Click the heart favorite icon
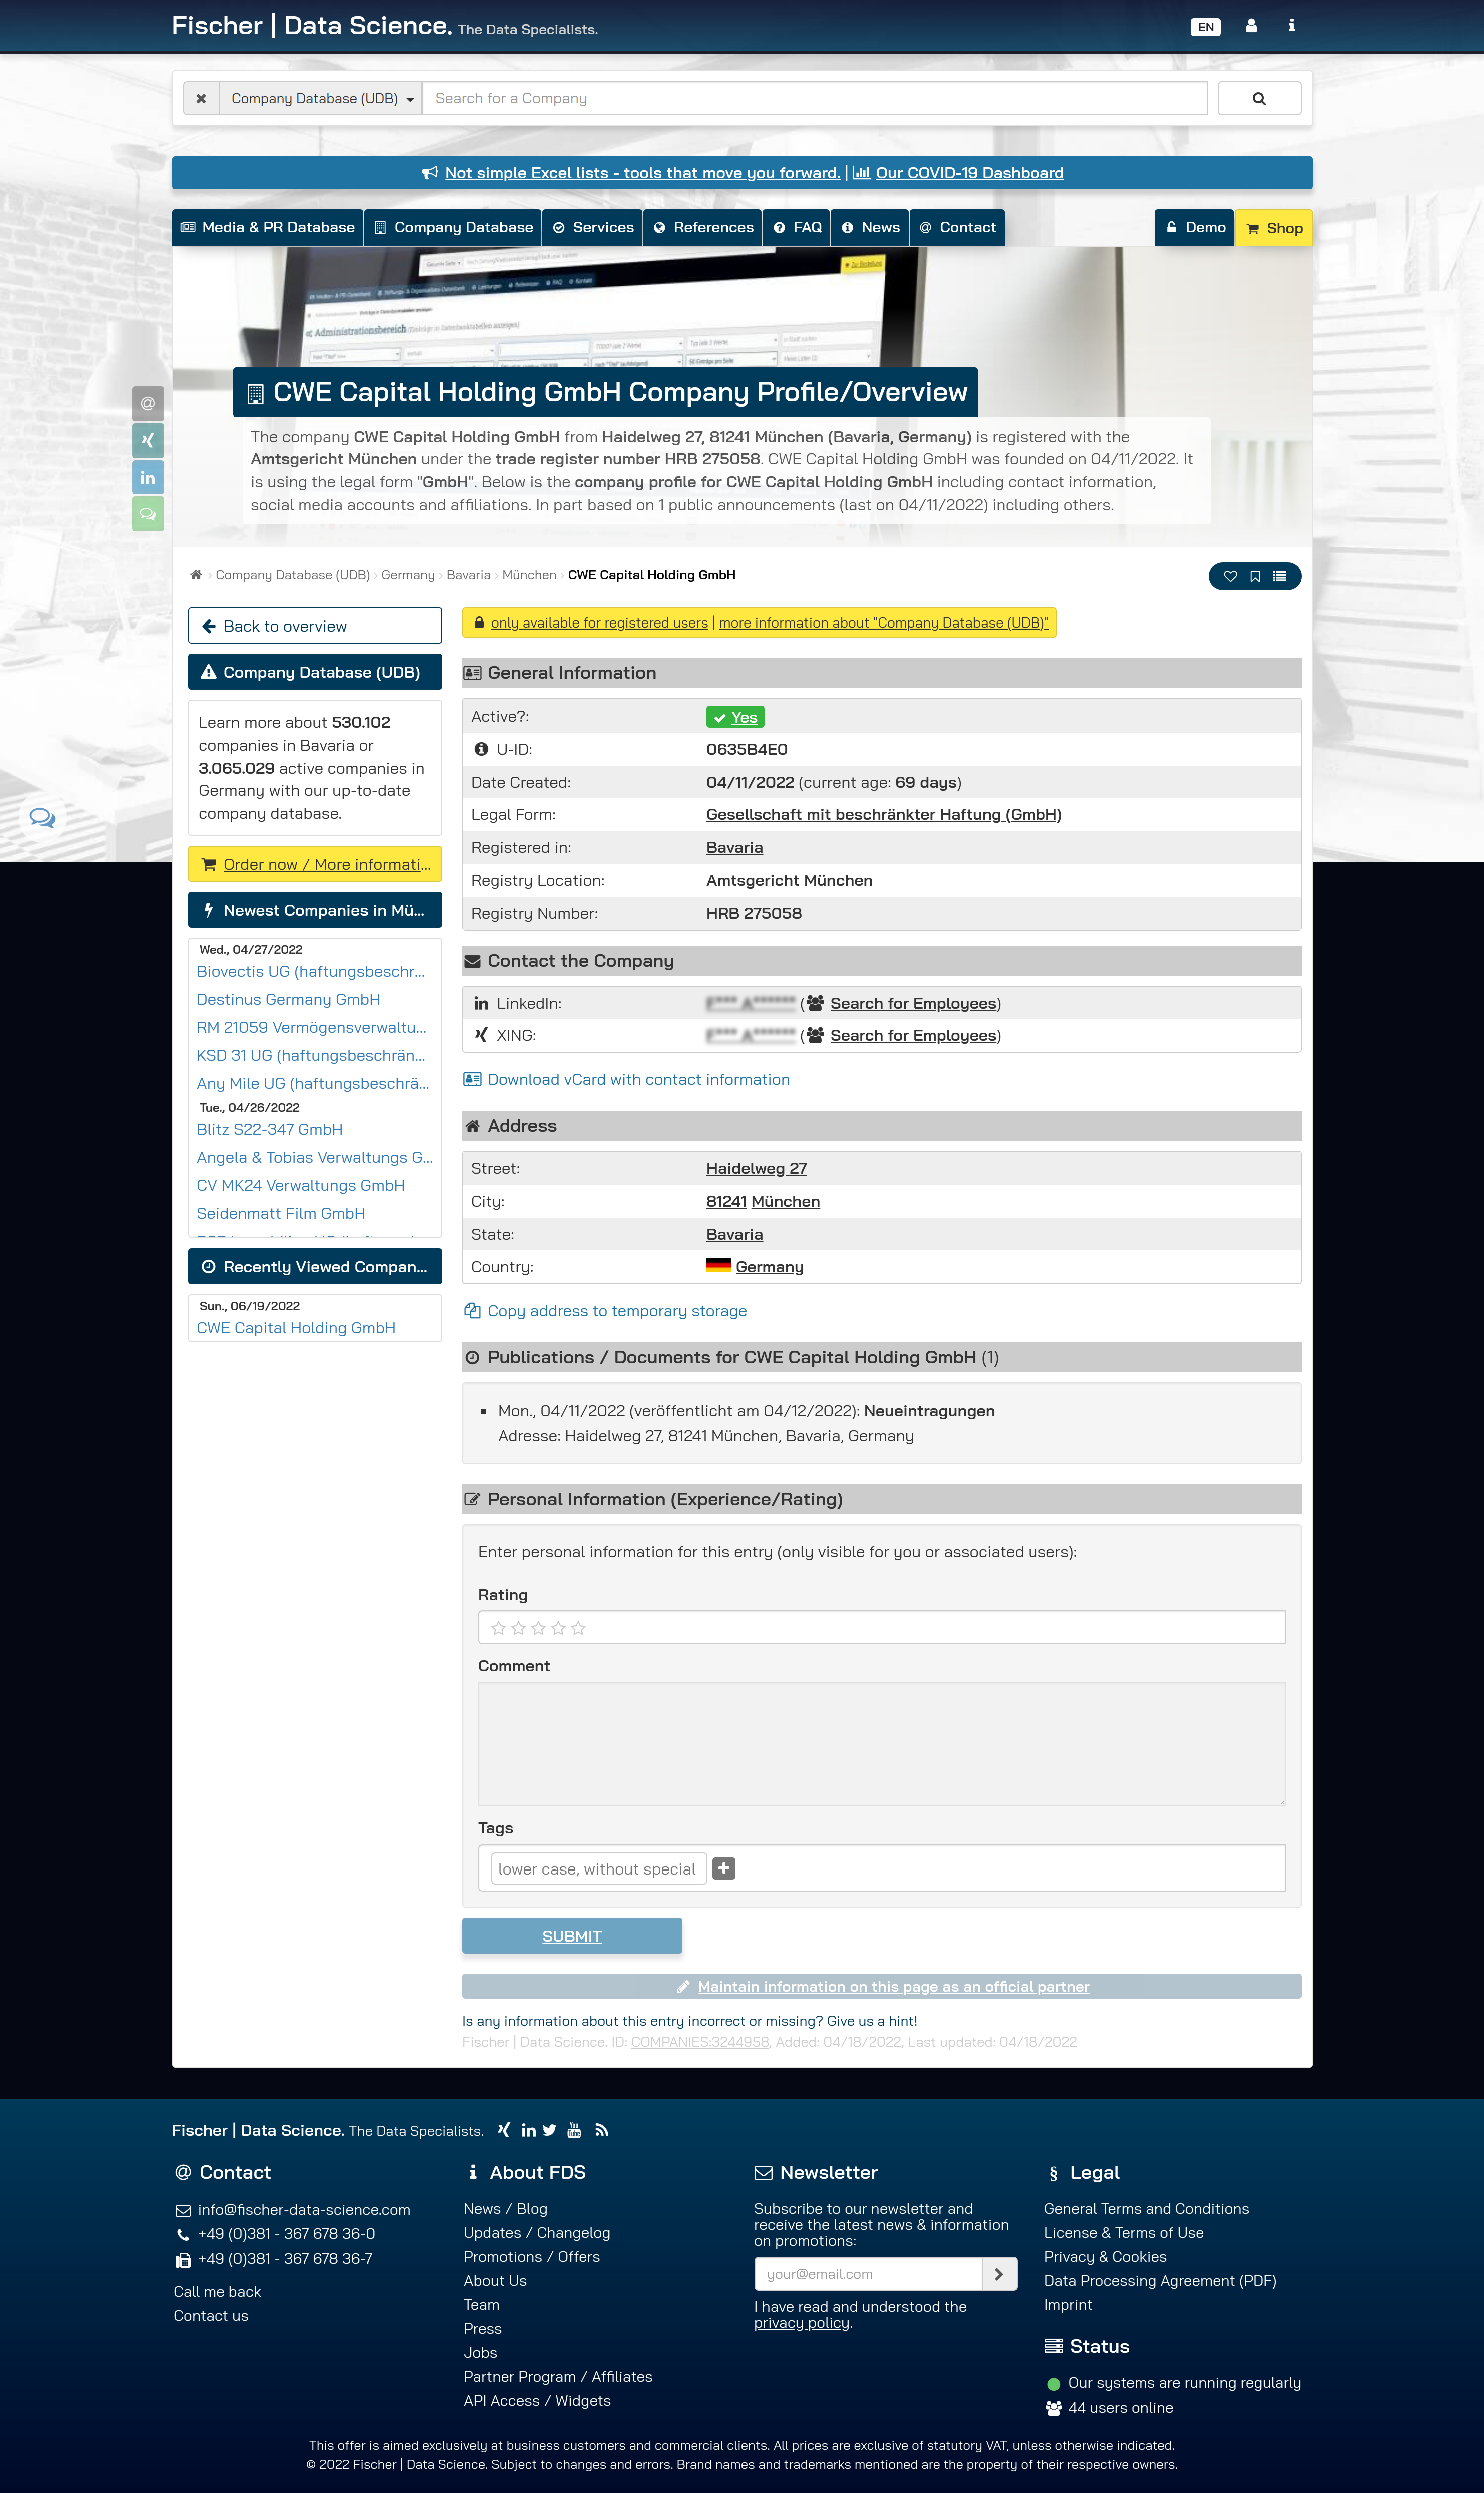This screenshot has width=1484, height=2493. pyautogui.click(x=1230, y=577)
